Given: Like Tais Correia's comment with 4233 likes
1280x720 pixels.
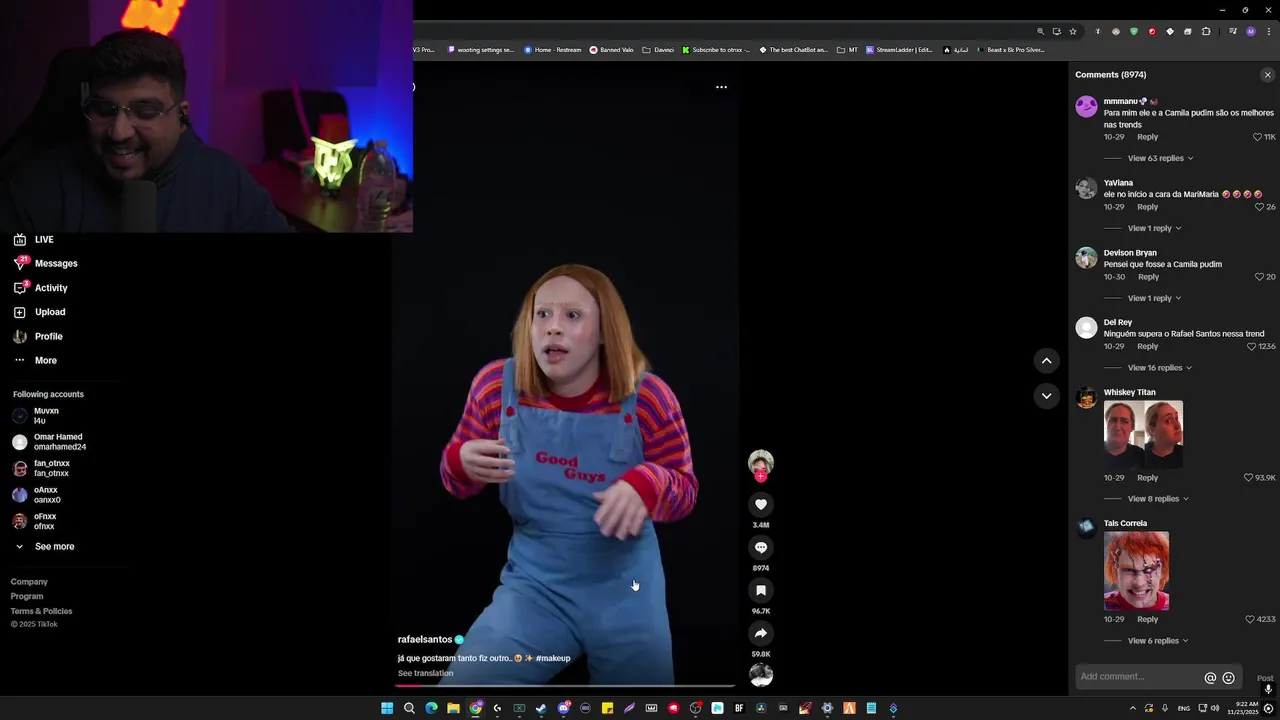Looking at the screenshot, I should coord(1250,619).
